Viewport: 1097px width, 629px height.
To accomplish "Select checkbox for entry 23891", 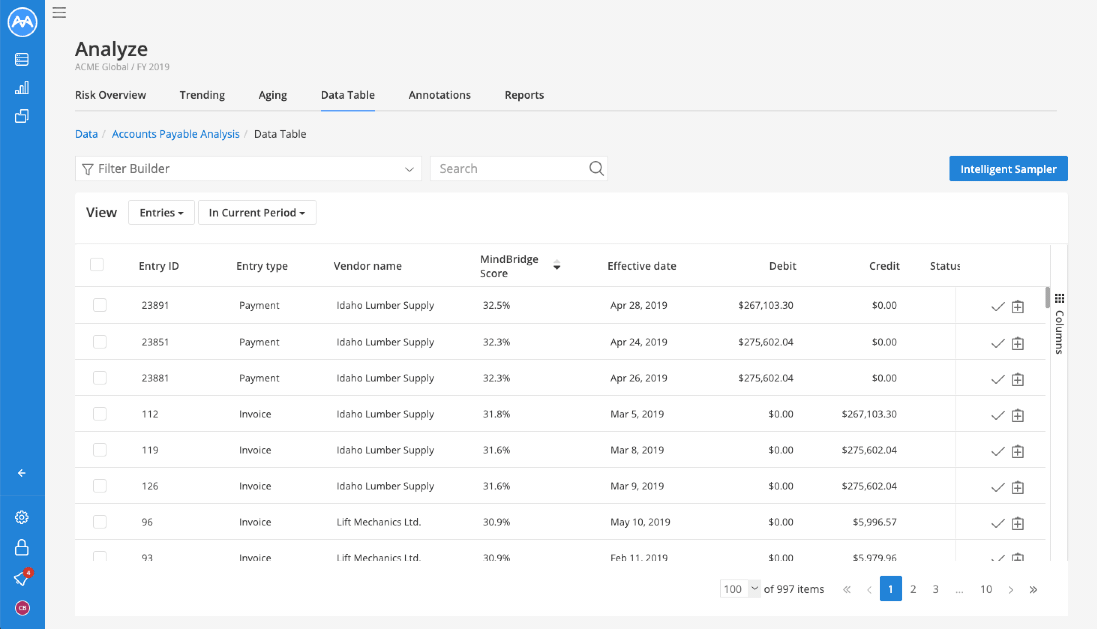I will [99, 305].
